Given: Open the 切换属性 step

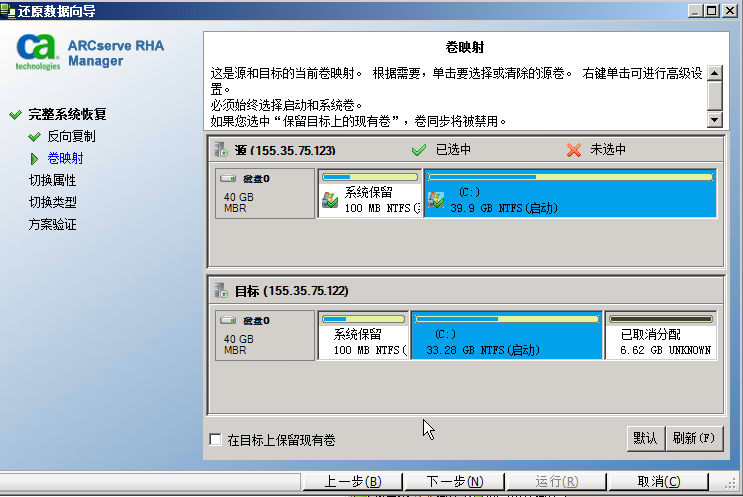Looking at the screenshot, I should tap(52, 180).
